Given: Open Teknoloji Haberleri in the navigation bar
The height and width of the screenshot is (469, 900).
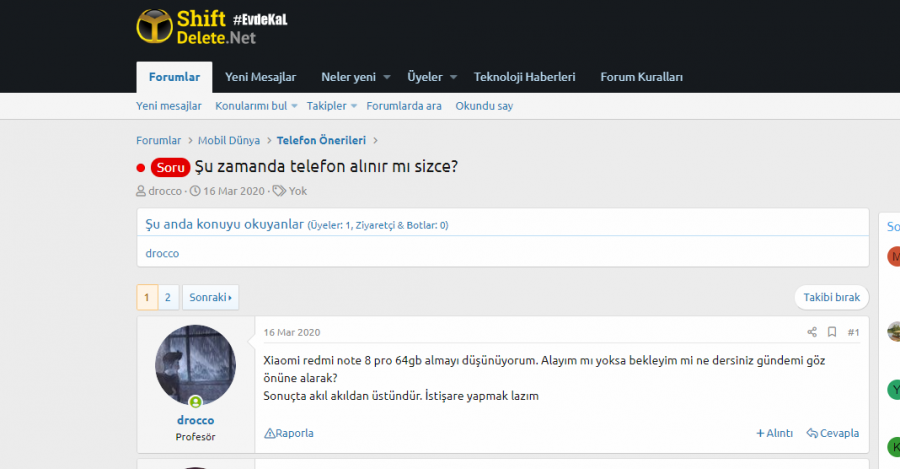Looking at the screenshot, I should point(524,77).
